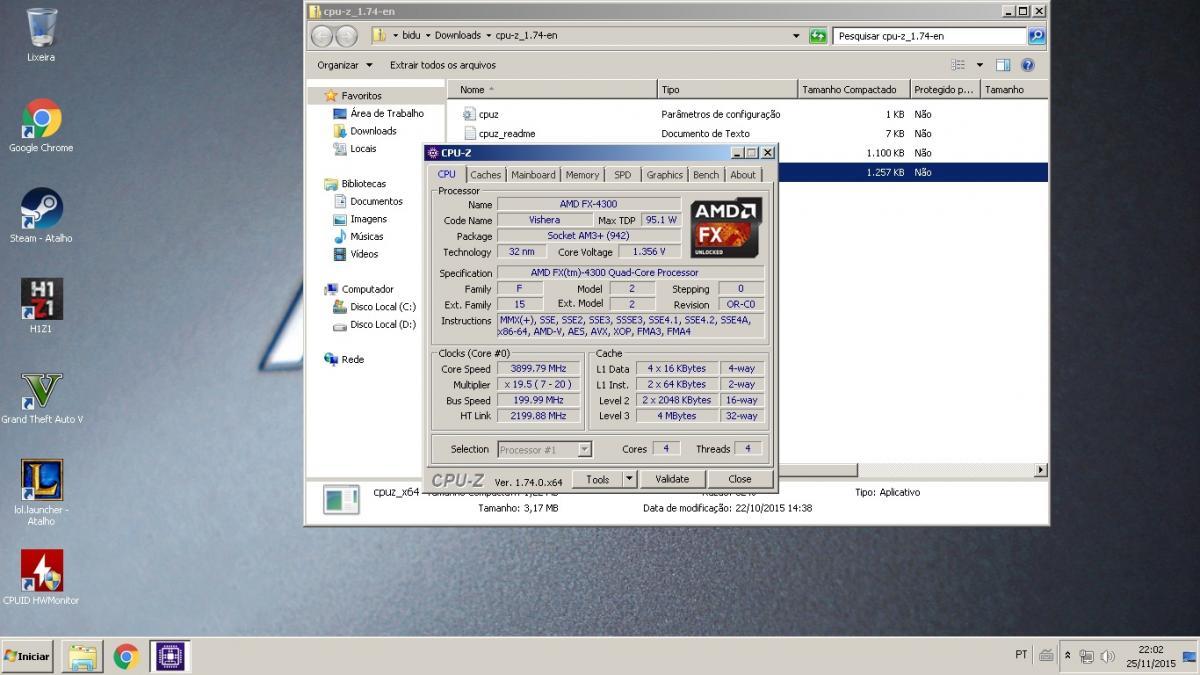Click the Pesquisar cpu-z_1.74-en search field
This screenshot has width=1200, height=675.
point(929,36)
